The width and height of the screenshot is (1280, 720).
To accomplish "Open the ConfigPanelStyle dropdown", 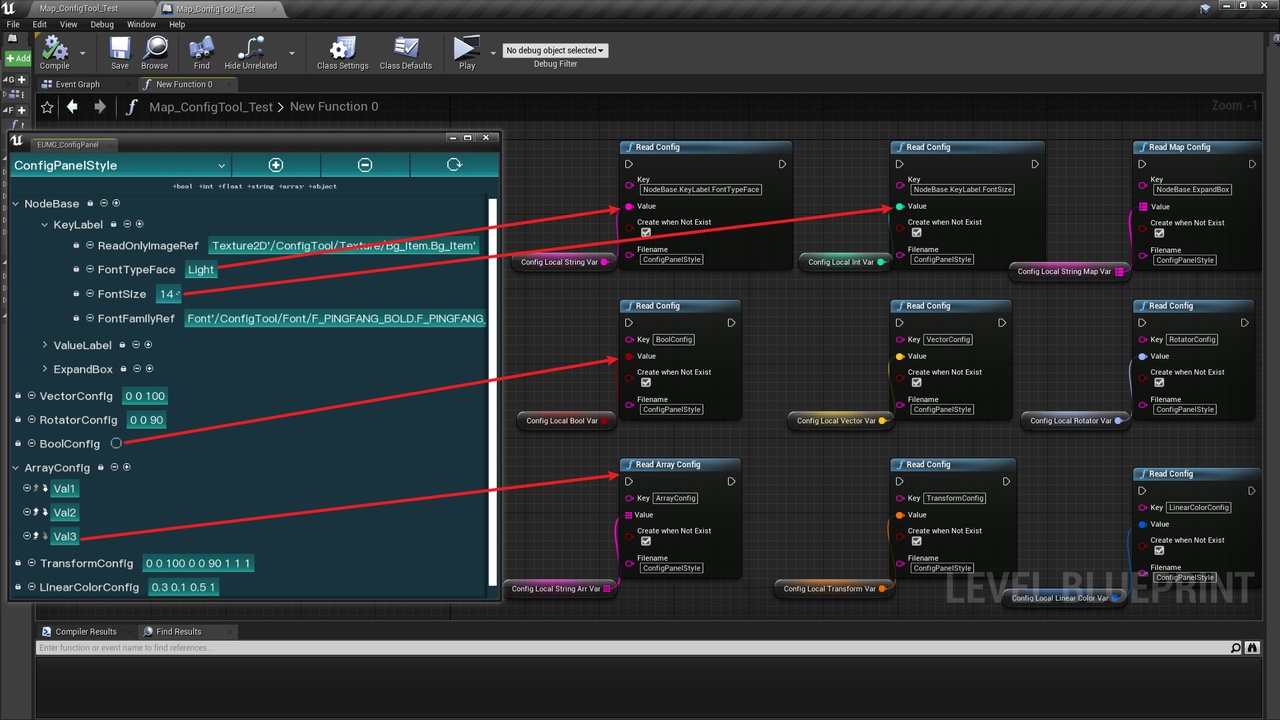I will [x=120, y=165].
